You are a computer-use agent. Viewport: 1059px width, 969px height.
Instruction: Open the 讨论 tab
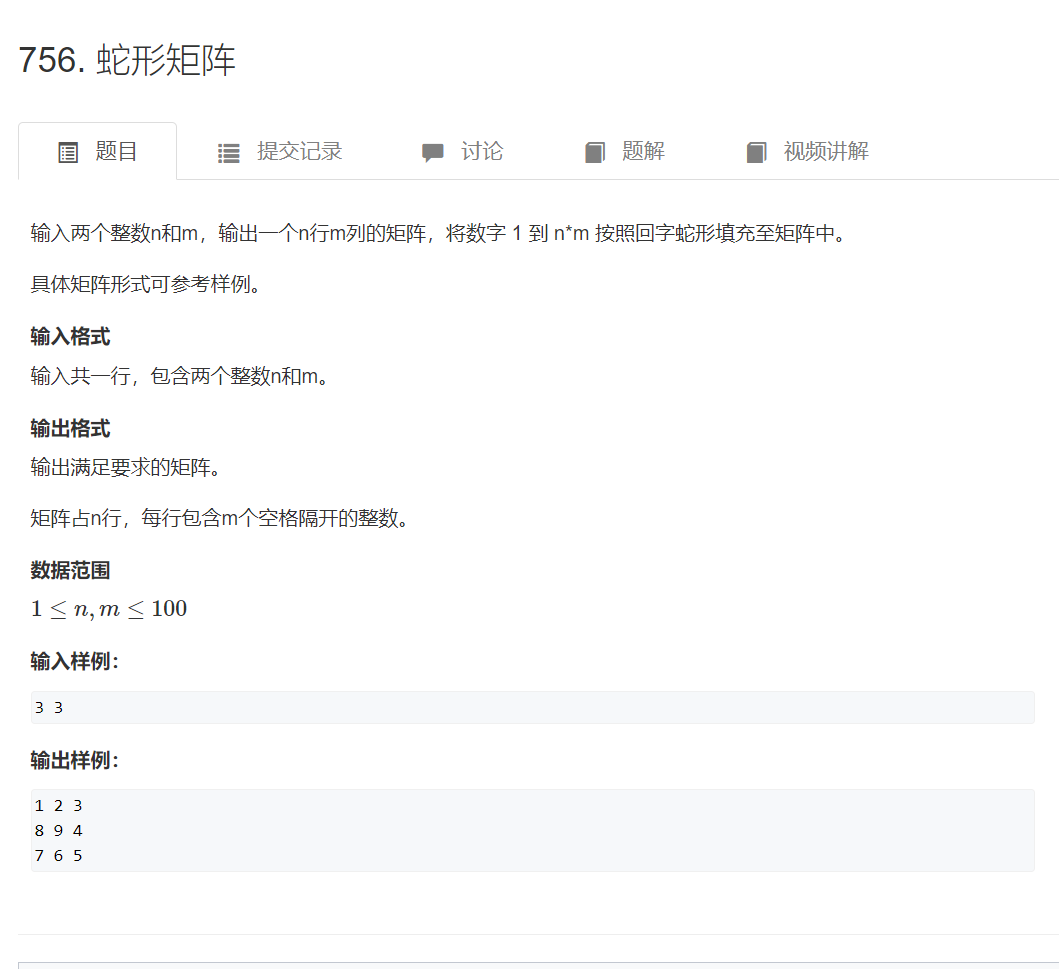pyautogui.click(x=480, y=151)
